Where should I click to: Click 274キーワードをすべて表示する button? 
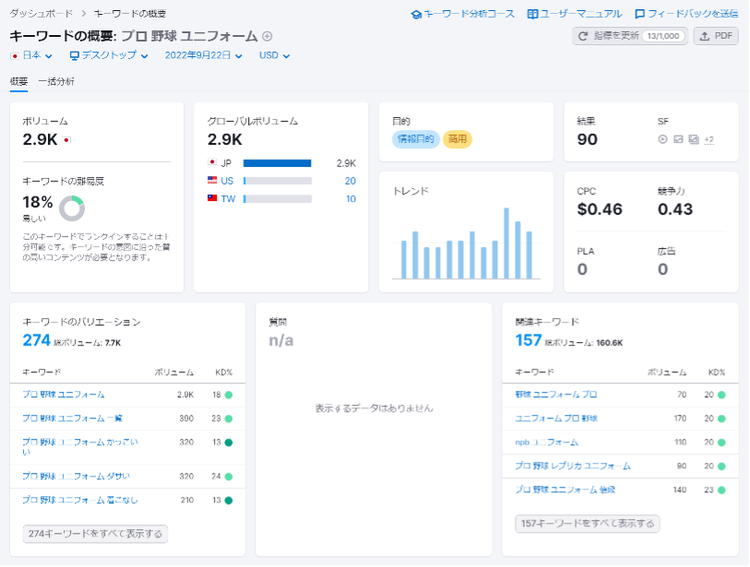pyautogui.click(x=95, y=534)
